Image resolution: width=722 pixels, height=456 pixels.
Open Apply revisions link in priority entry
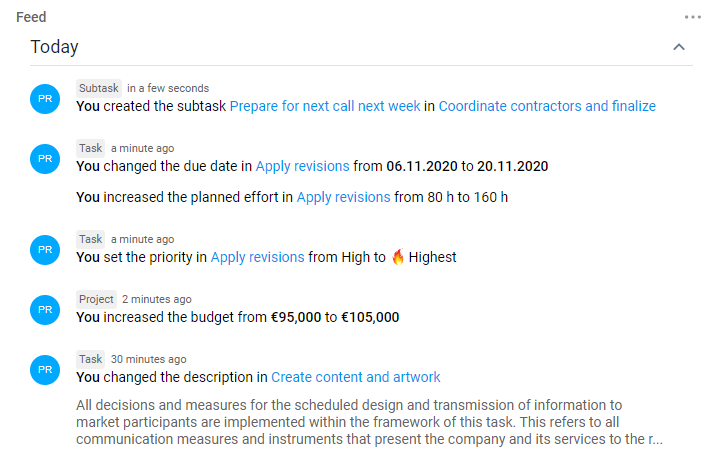[x=257, y=257]
